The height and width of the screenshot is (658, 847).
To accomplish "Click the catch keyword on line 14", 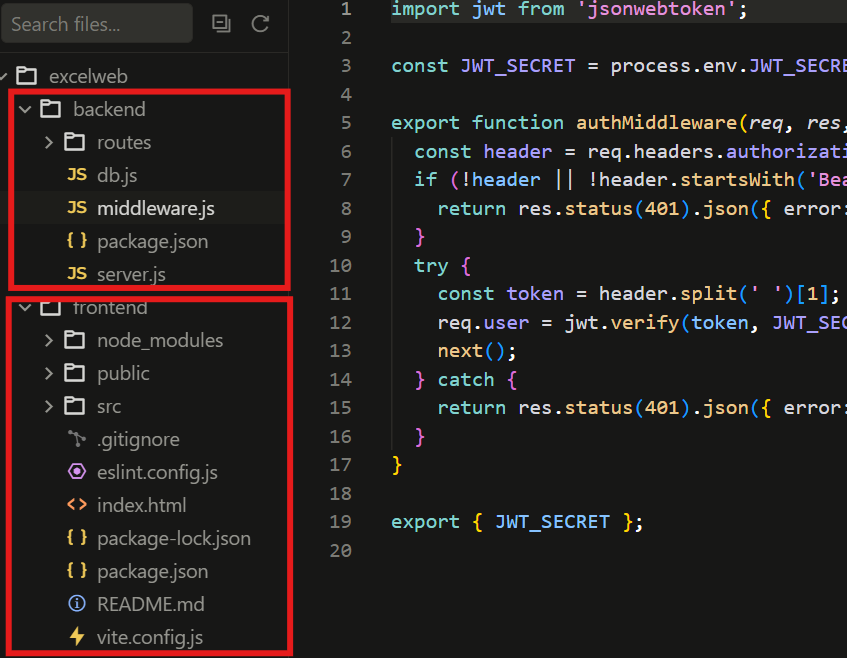I will (466, 380).
